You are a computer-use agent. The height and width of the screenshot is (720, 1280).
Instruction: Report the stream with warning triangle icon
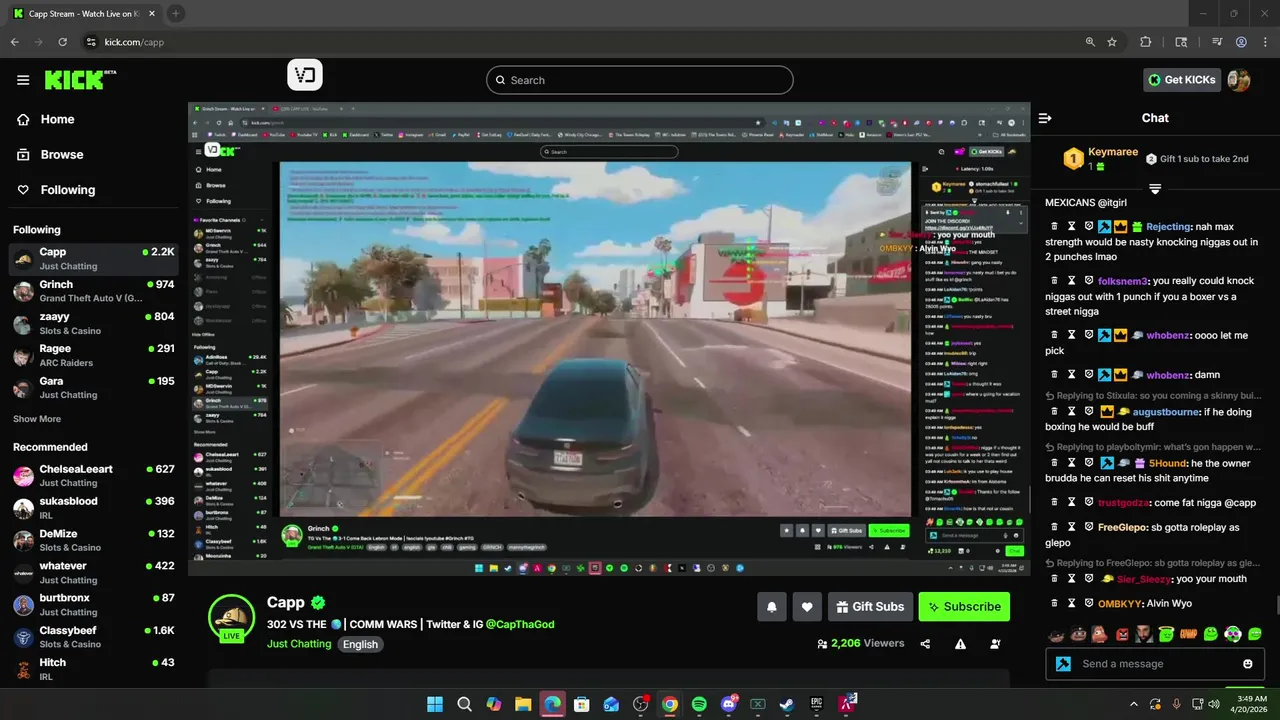tap(960, 644)
